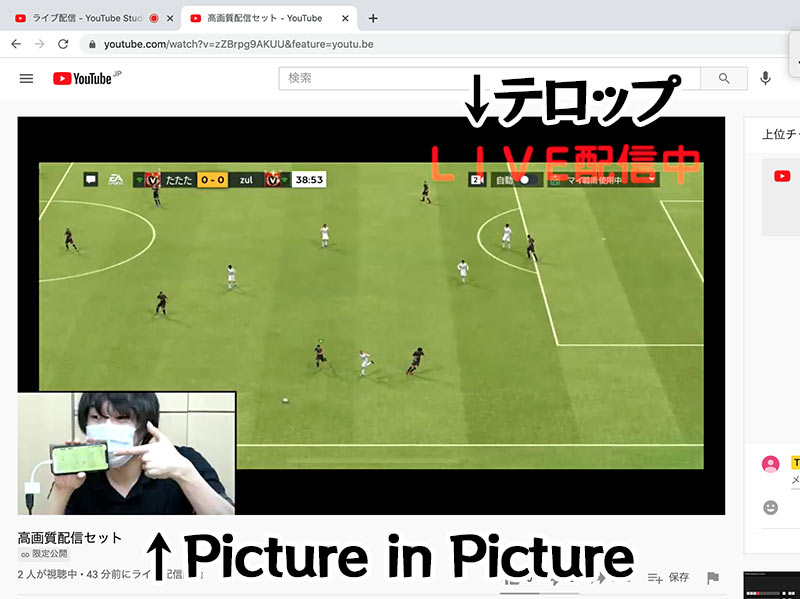
Task: Click the soccer game video player
Action: [371, 315]
